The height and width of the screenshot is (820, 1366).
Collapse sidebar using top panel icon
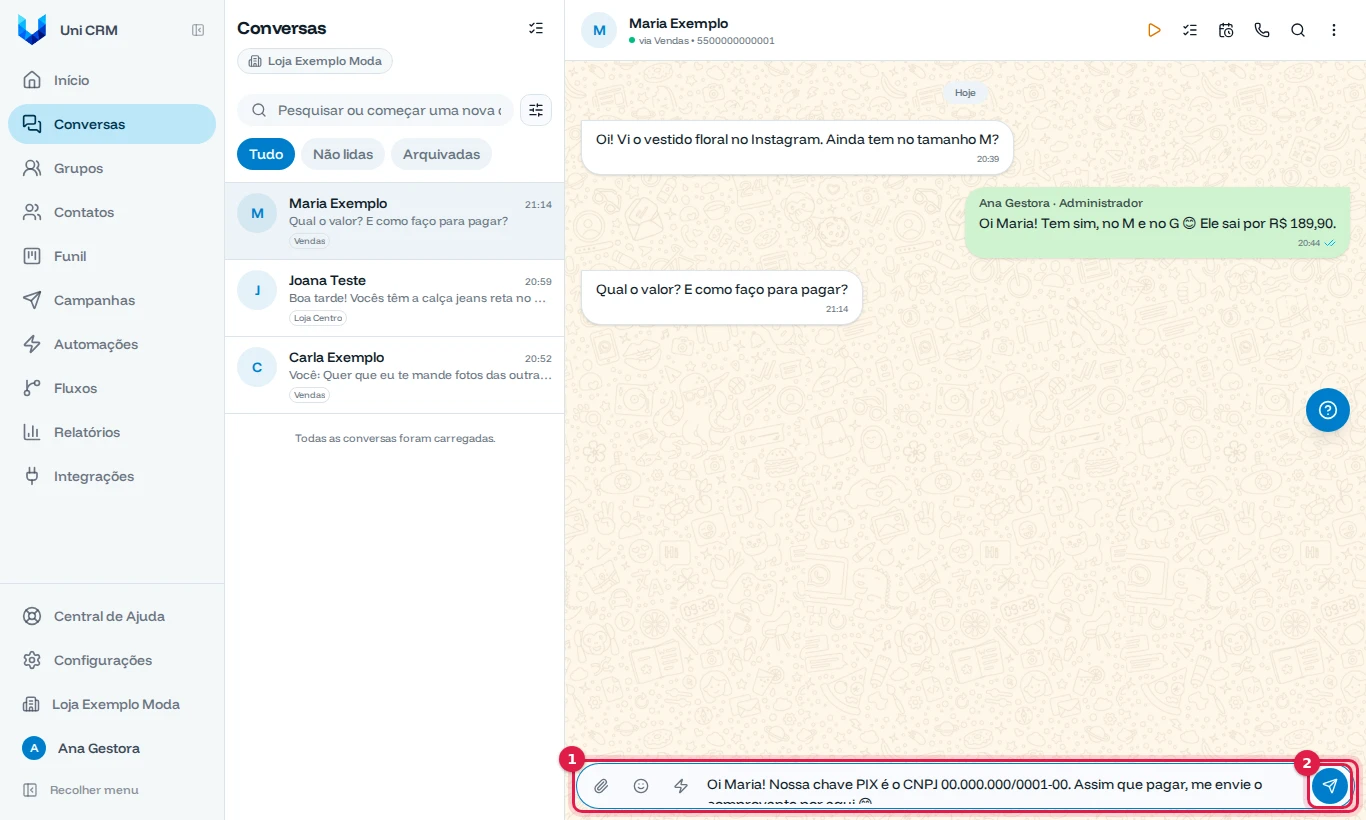[198, 30]
